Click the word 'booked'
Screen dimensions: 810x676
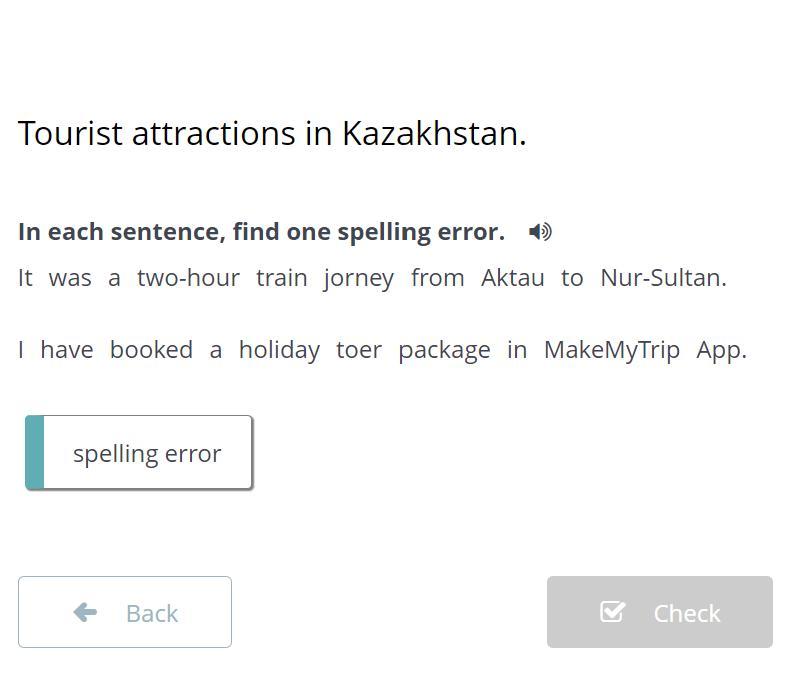pos(151,350)
